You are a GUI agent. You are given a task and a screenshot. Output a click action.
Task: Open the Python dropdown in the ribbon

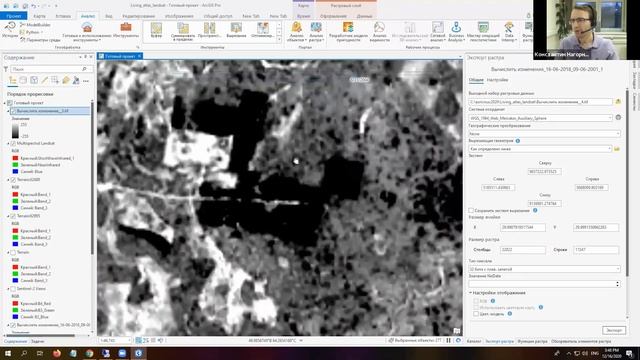coord(32,32)
